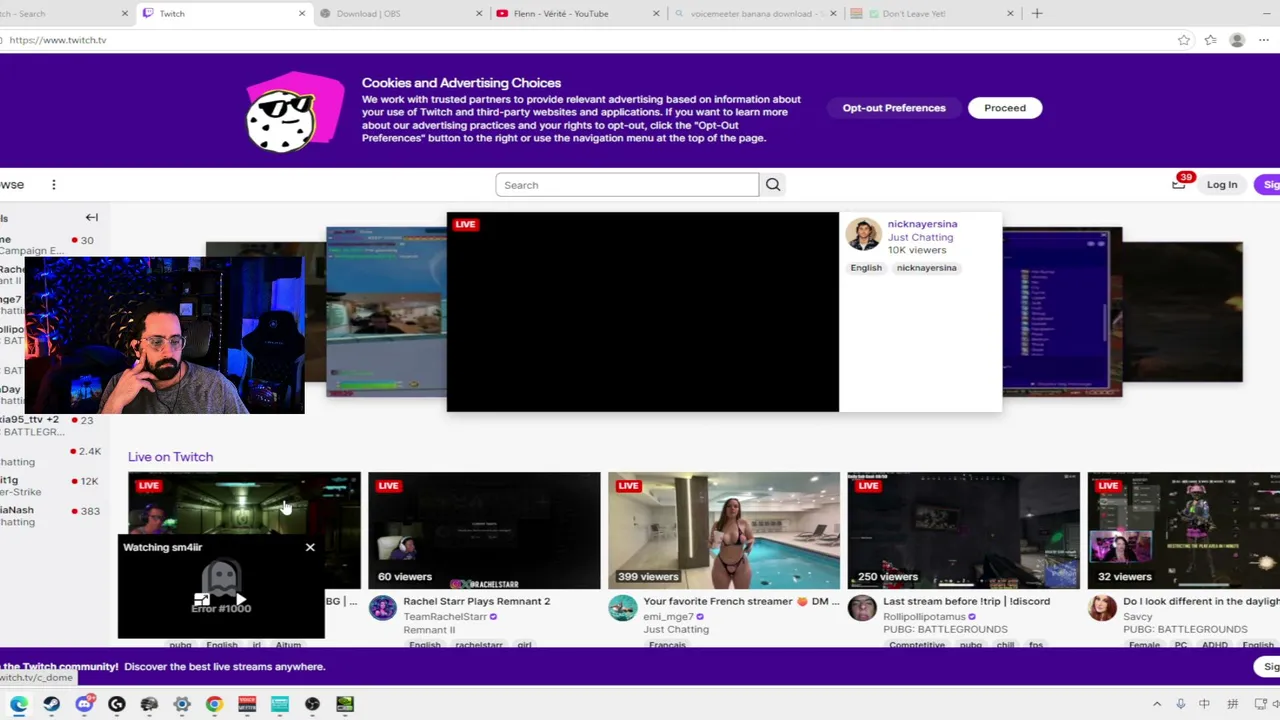Open 'Last stream before !trip | !discord' title
This screenshot has height=720, width=1280.
[x=966, y=601]
